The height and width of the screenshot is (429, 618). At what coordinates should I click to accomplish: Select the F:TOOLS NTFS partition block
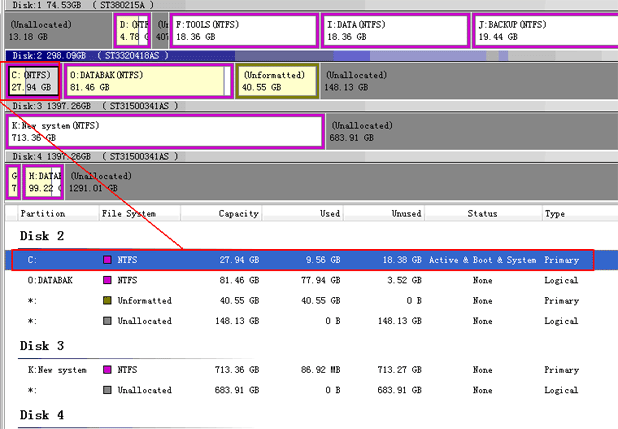pos(244,30)
